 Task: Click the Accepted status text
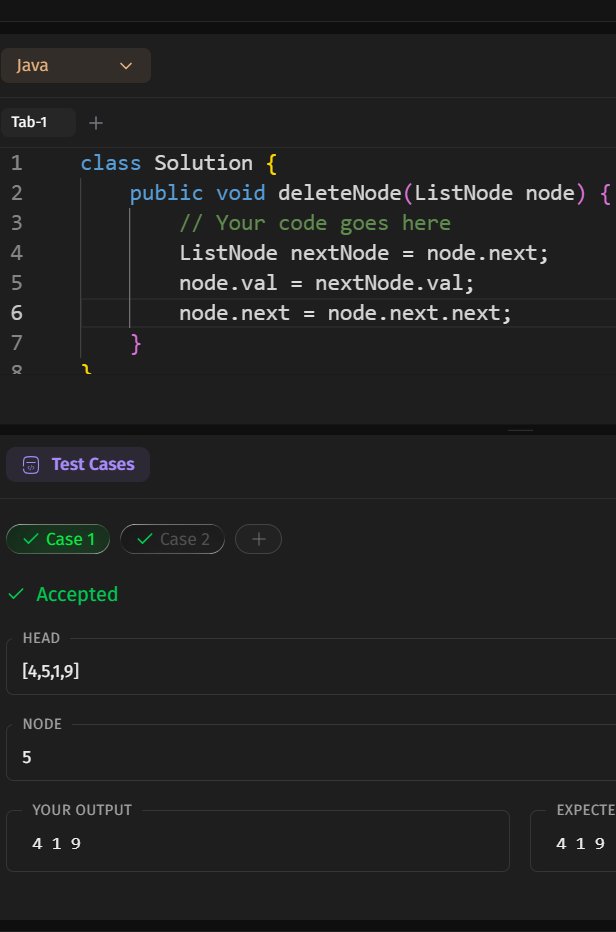[77, 594]
